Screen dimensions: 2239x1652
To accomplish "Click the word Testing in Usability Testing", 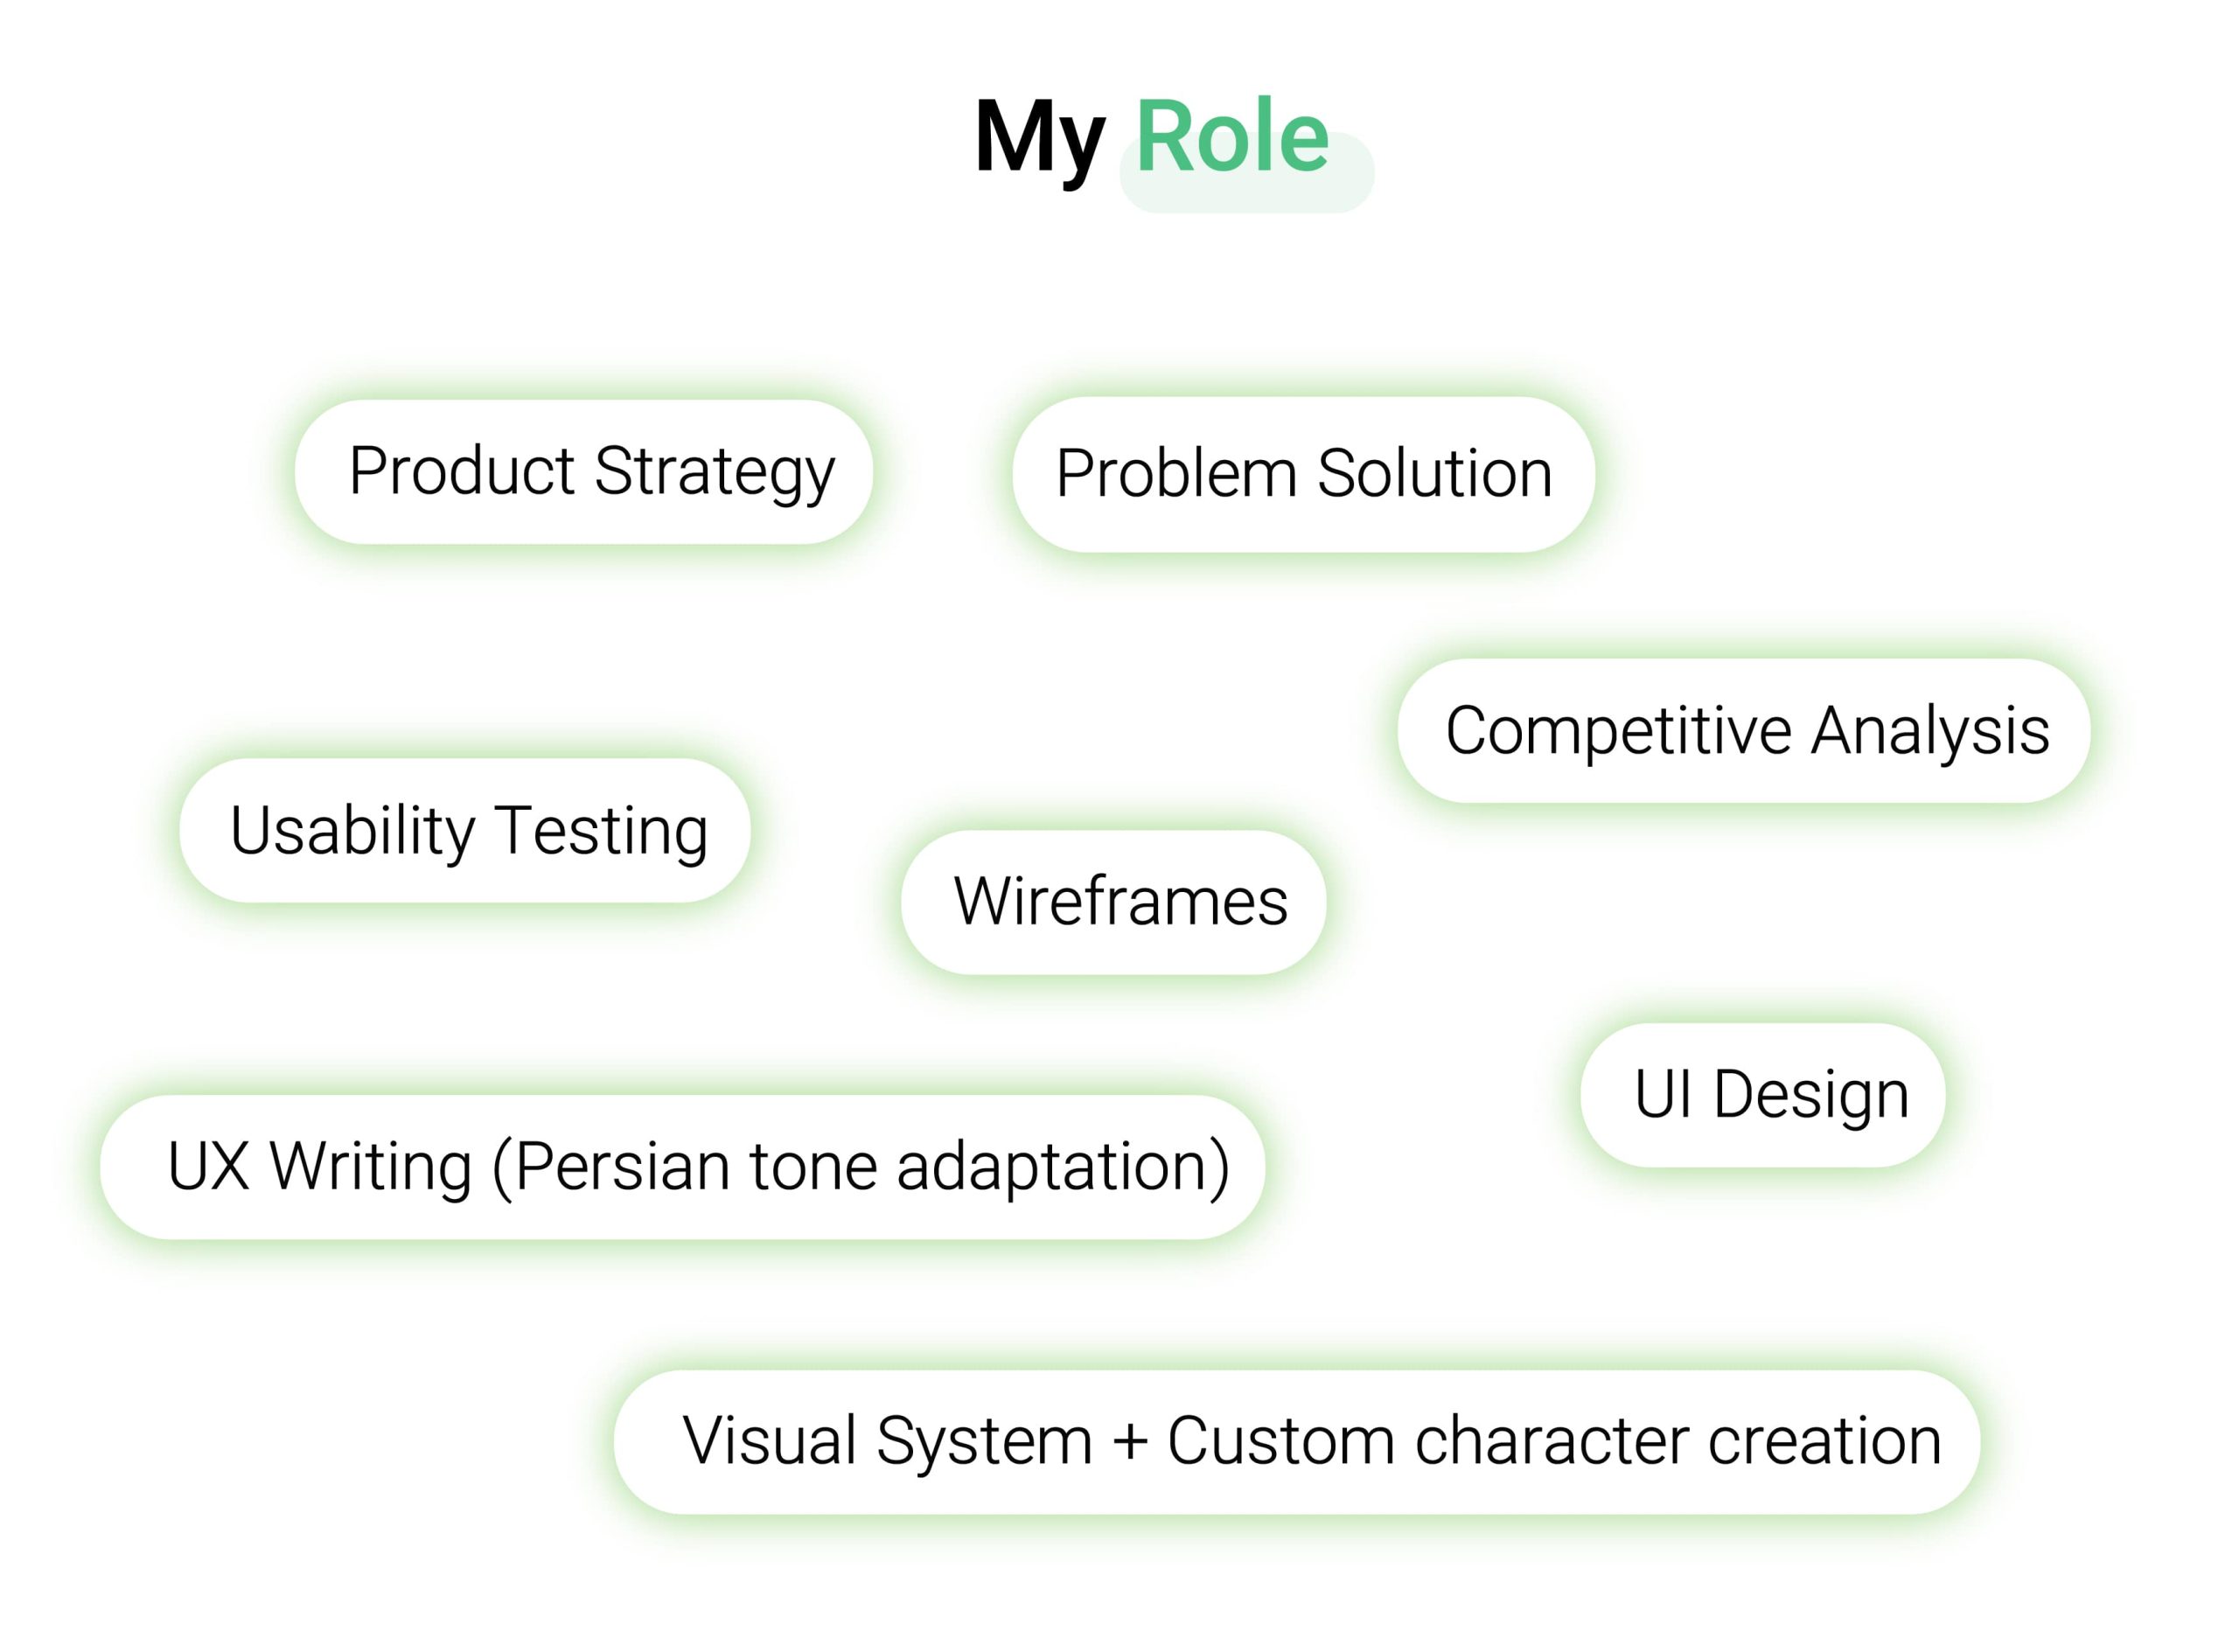I will pos(602,832).
